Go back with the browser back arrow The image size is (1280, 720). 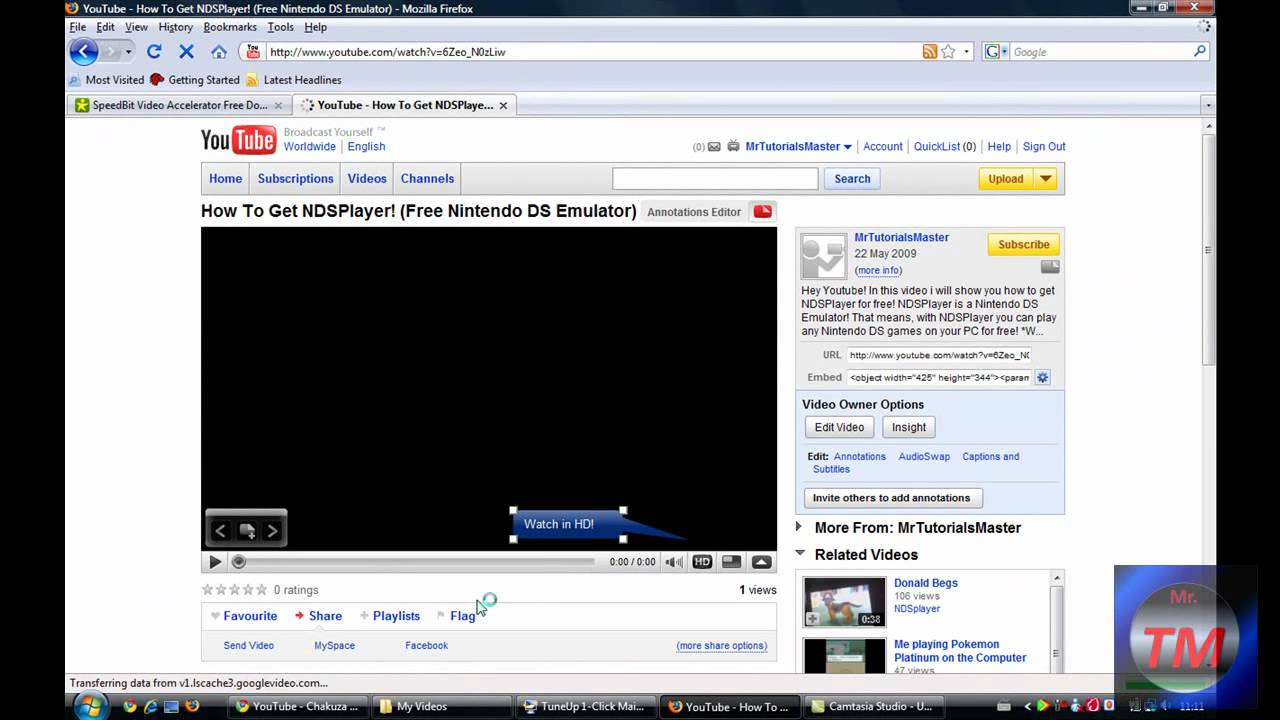(84, 51)
